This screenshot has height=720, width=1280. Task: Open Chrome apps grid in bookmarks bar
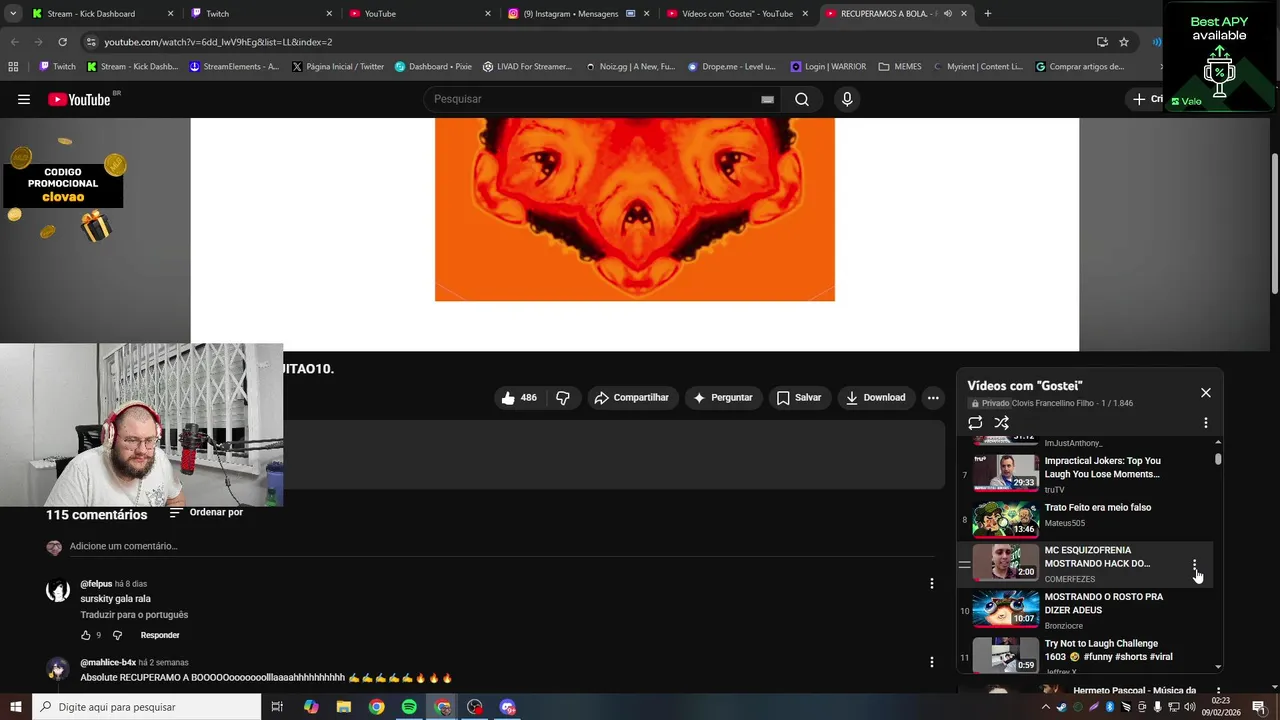(13, 67)
